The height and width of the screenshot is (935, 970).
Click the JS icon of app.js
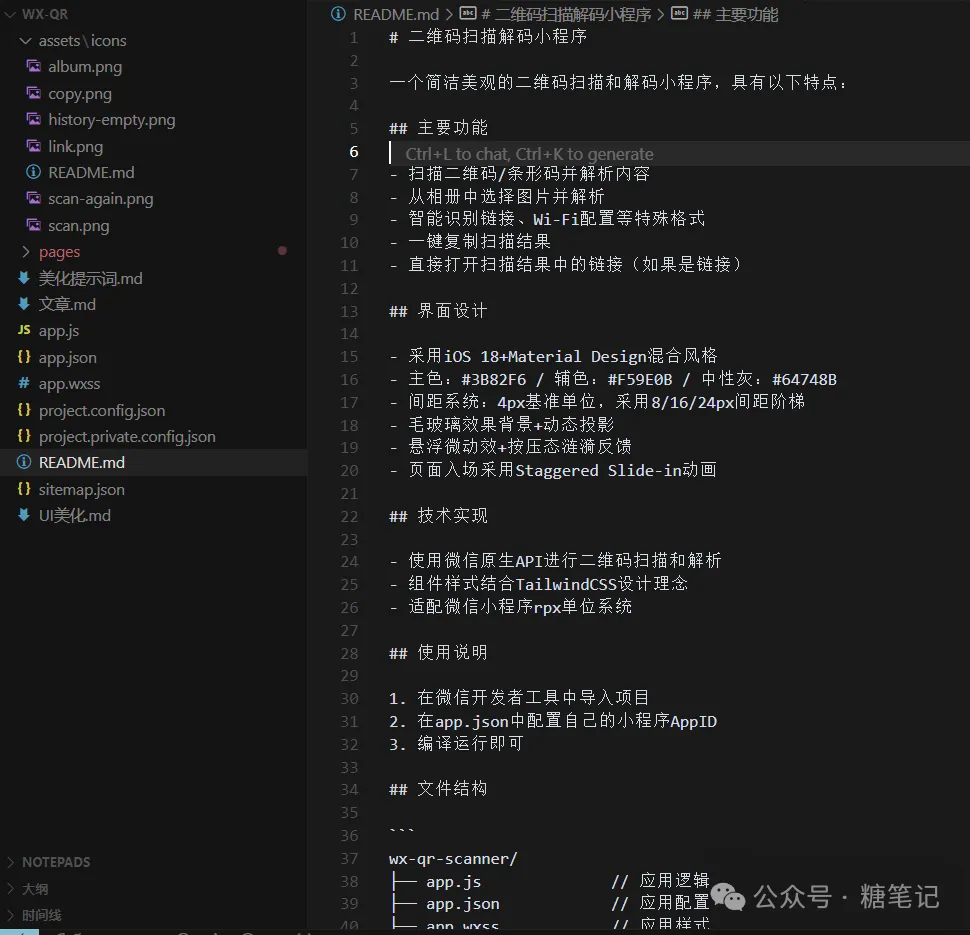[24, 330]
